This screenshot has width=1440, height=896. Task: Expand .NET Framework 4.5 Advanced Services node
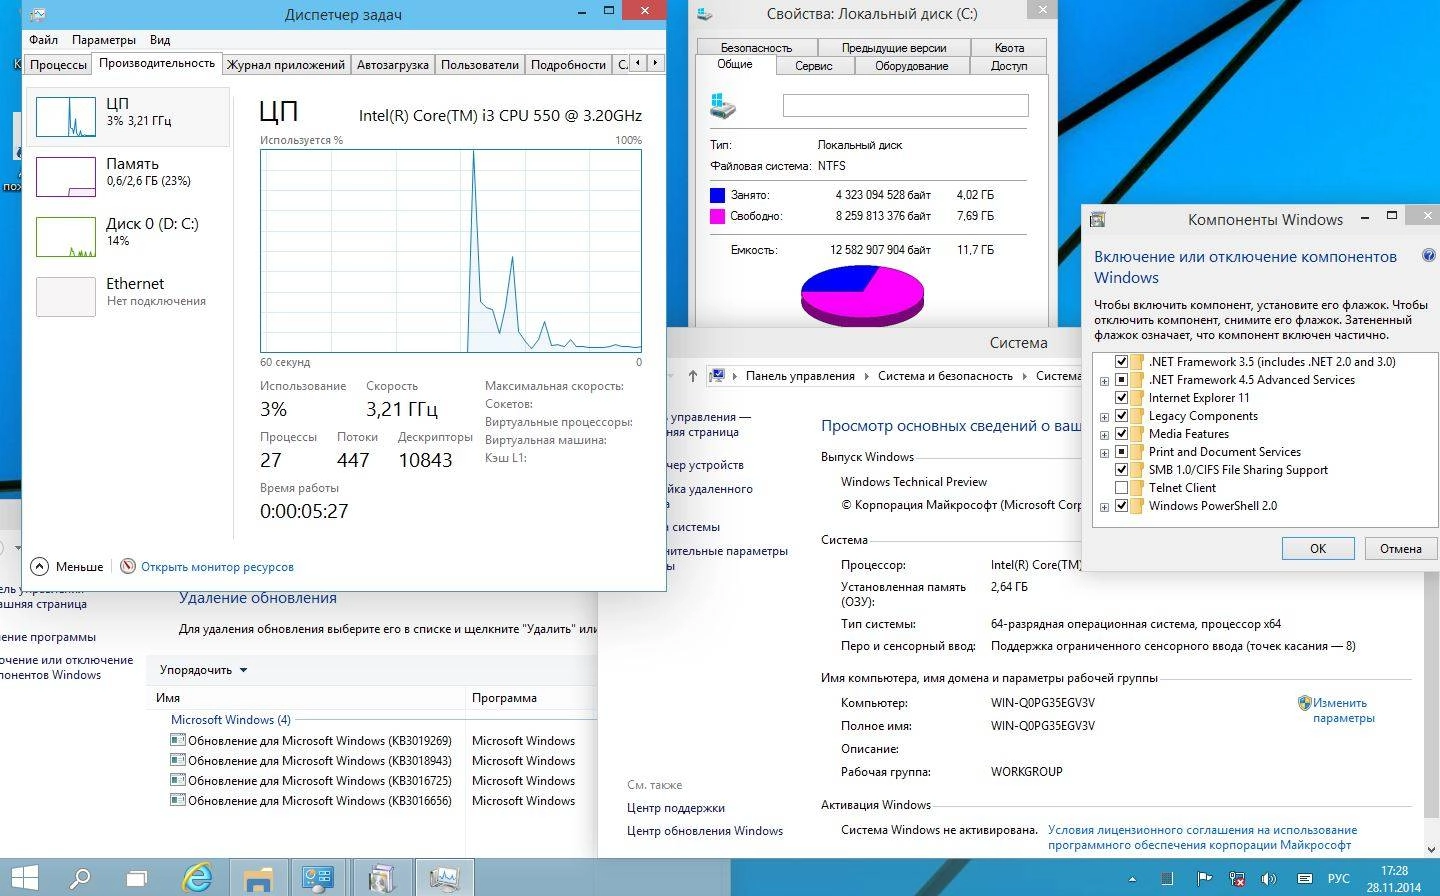[x=1104, y=381]
